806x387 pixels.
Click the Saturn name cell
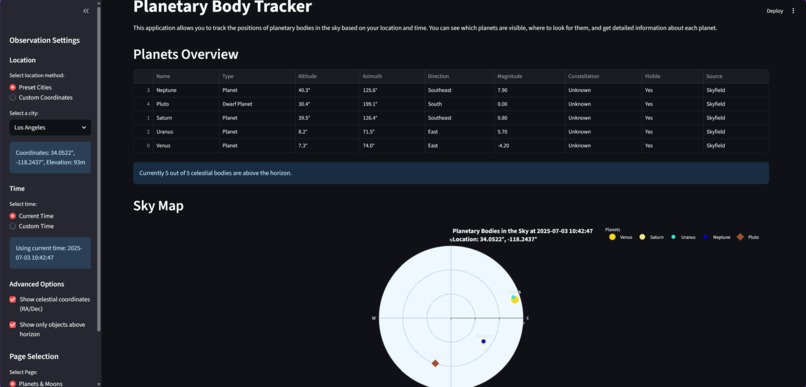pyautogui.click(x=187, y=118)
